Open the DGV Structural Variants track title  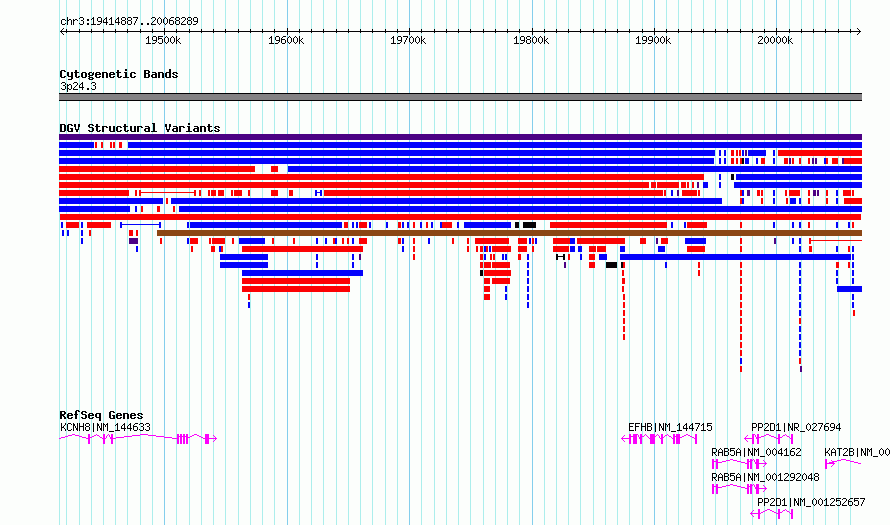tap(140, 128)
